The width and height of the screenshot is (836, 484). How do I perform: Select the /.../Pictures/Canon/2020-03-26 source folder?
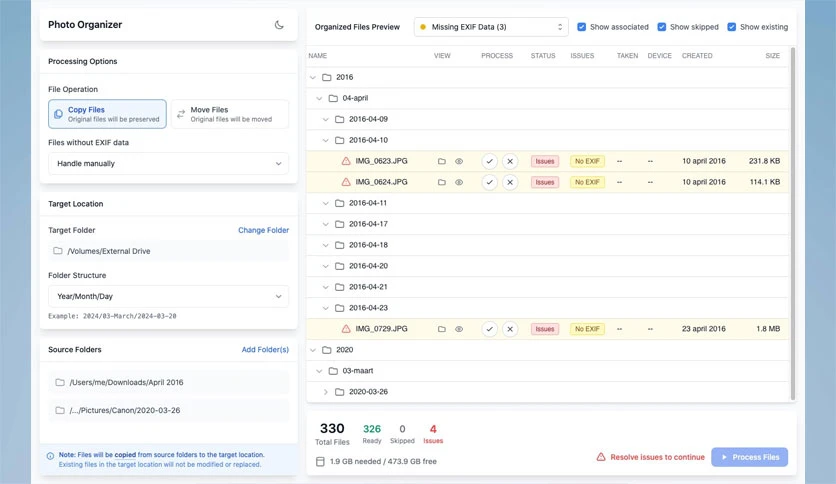(168, 410)
